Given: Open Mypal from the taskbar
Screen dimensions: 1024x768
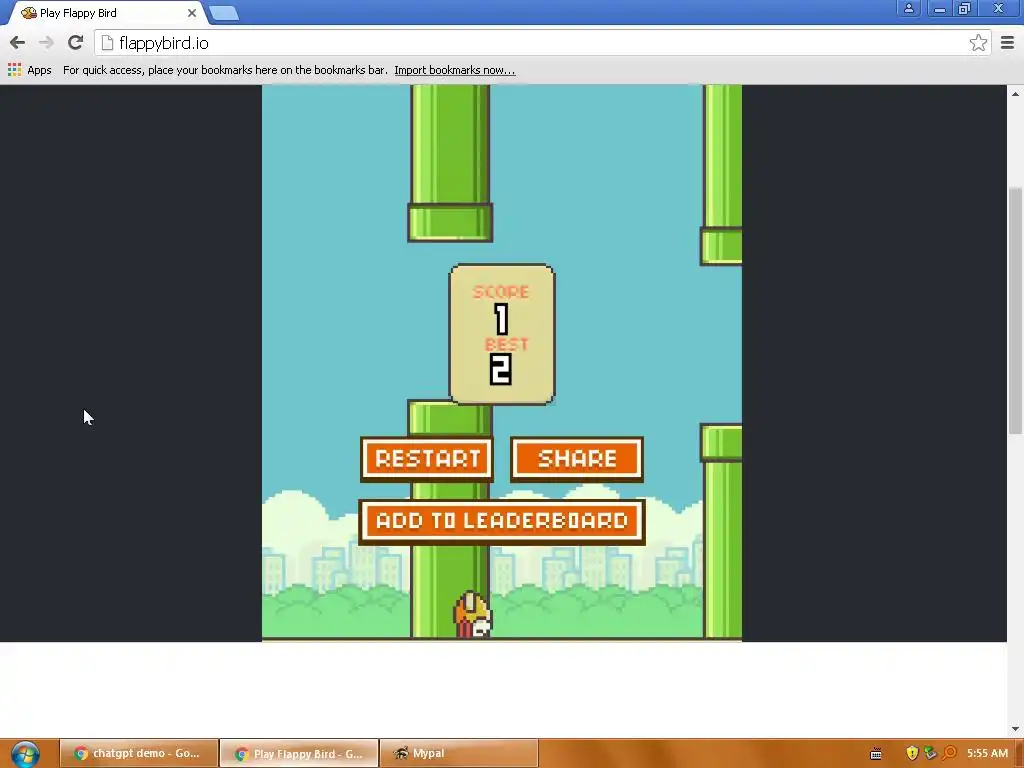Looking at the screenshot, I should pos(459,754).
